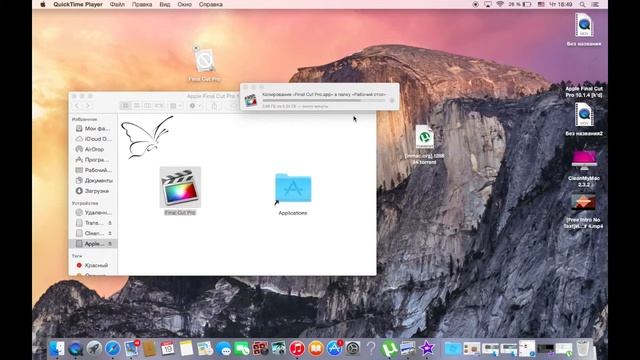Select the CleanMyMac 2.3.2 desktop icon

pos(584,160)
